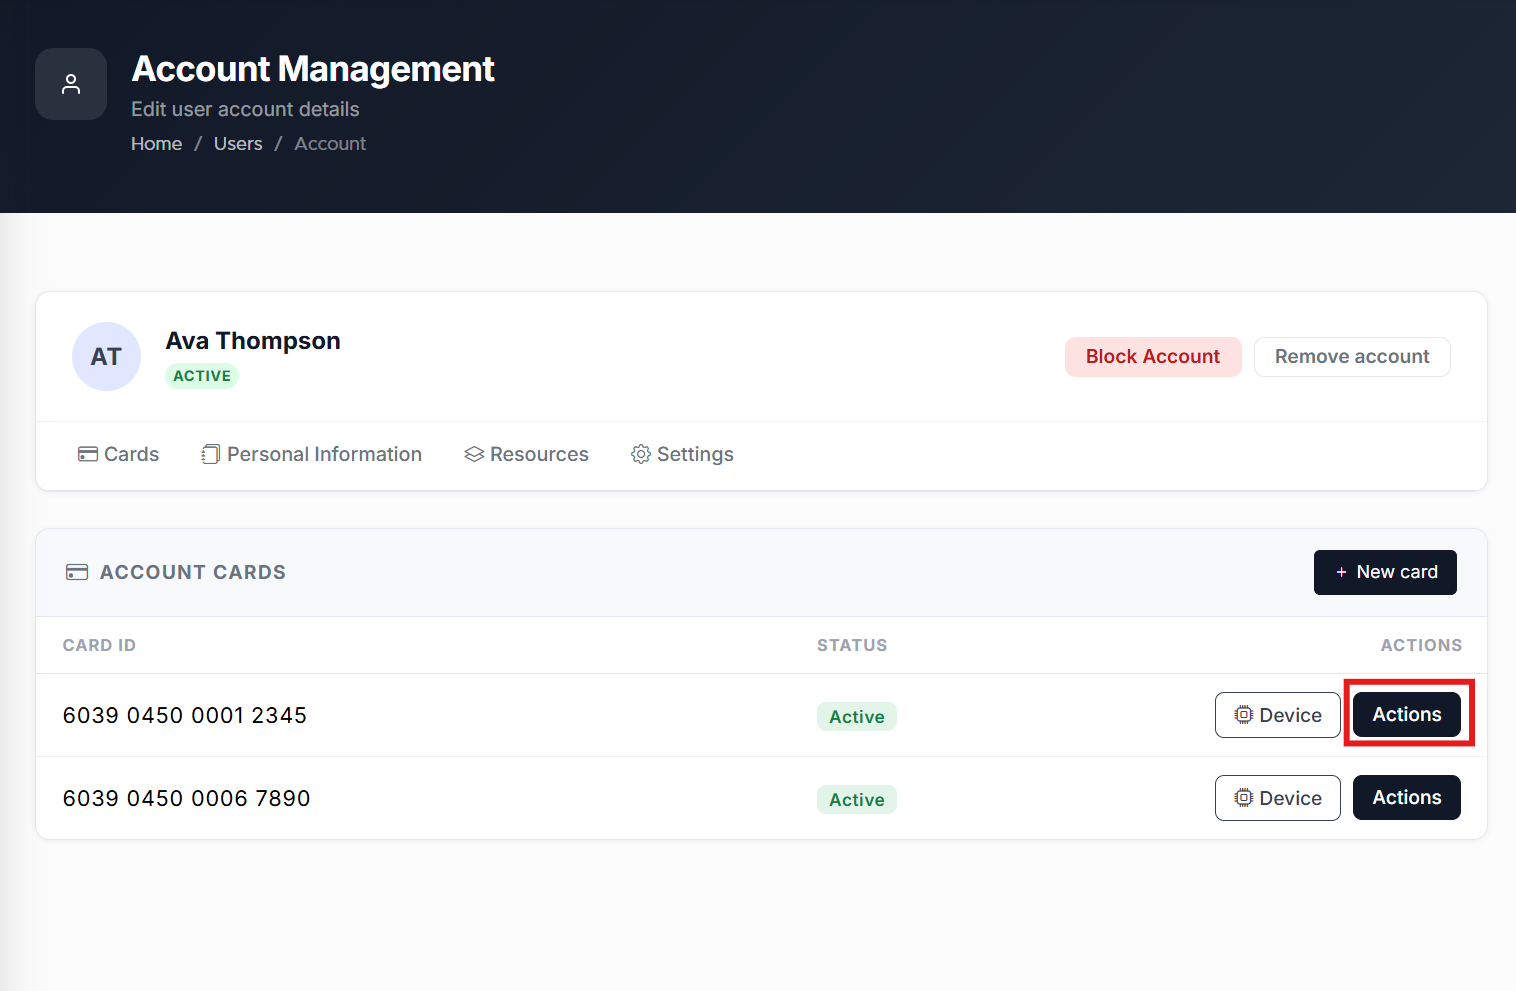Click chip icon on second card's Device button

[x=1243, y=798]
